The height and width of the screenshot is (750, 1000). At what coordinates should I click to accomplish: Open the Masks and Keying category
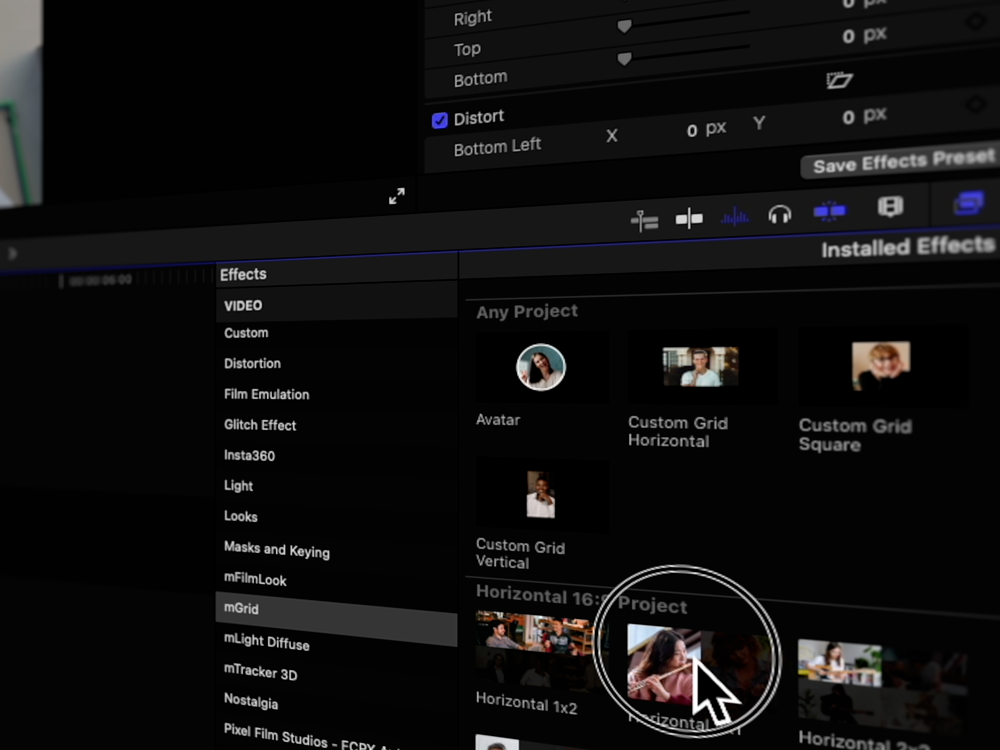tap(276, 549)
